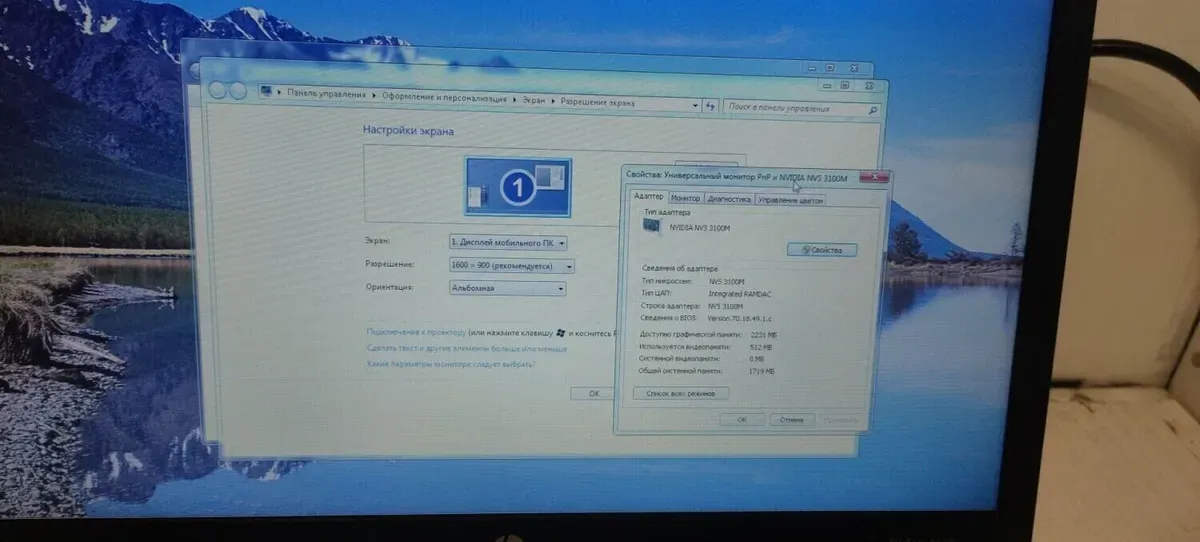
Task: Switch to the Диагностика tab
Action: point(728,199)
